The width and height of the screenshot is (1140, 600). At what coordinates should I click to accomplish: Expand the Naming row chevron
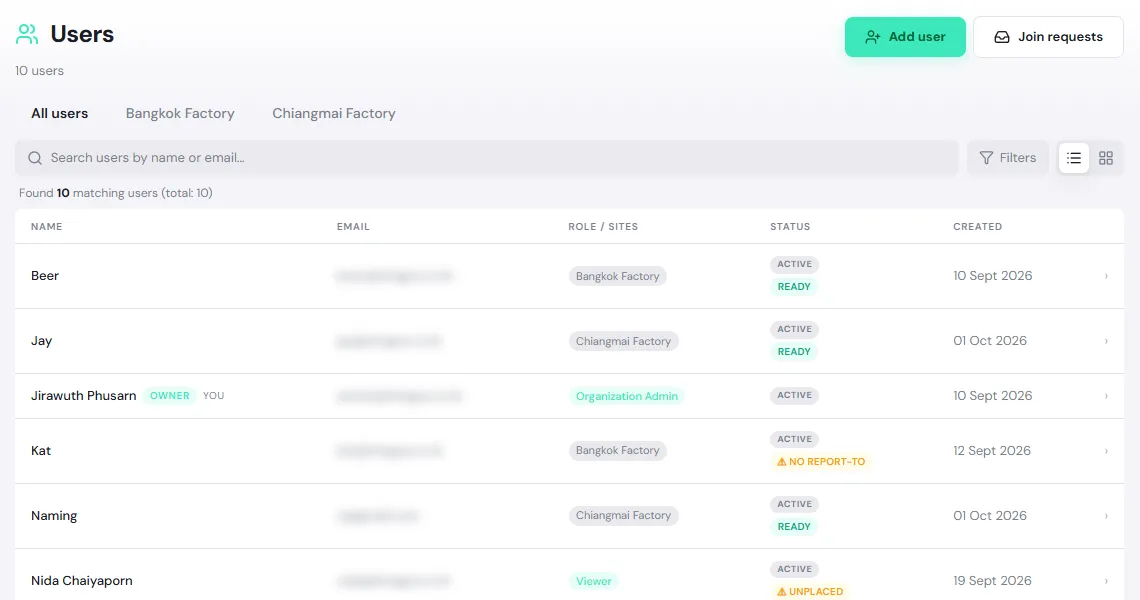[x=1106, y=516]
